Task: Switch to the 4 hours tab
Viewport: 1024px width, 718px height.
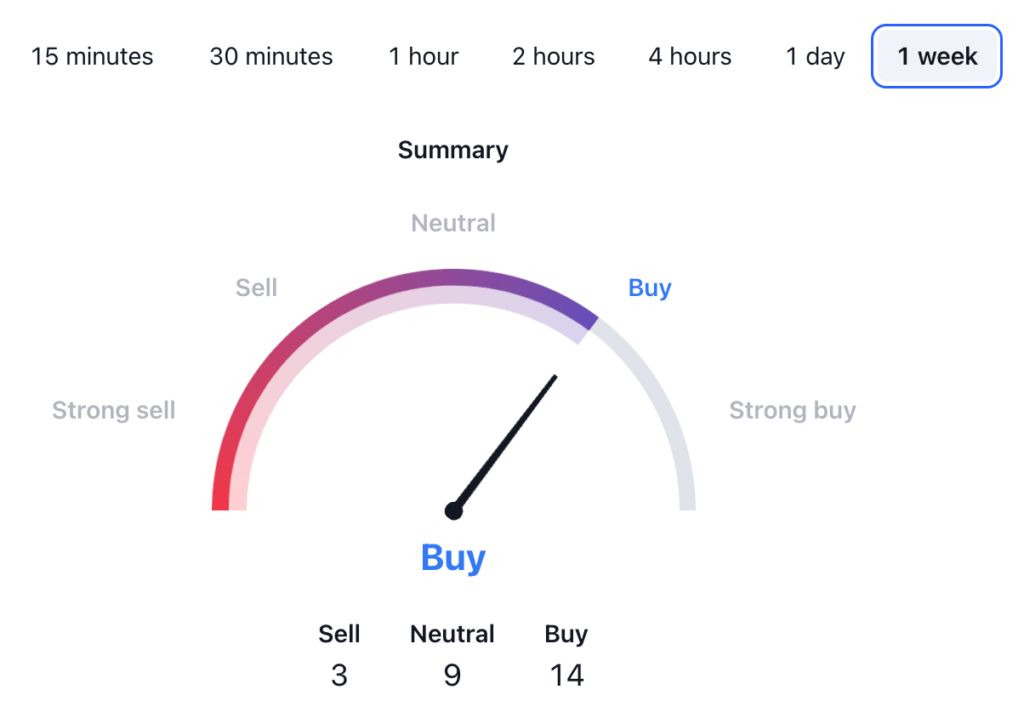Action: coord(690,56)
